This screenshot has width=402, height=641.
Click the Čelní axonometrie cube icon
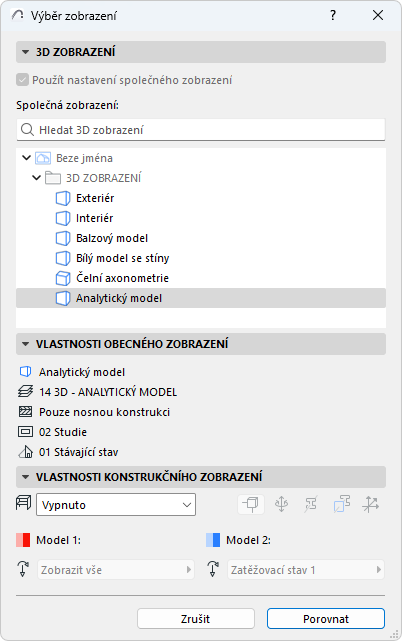pyautogui.click(x=63, y=278)
